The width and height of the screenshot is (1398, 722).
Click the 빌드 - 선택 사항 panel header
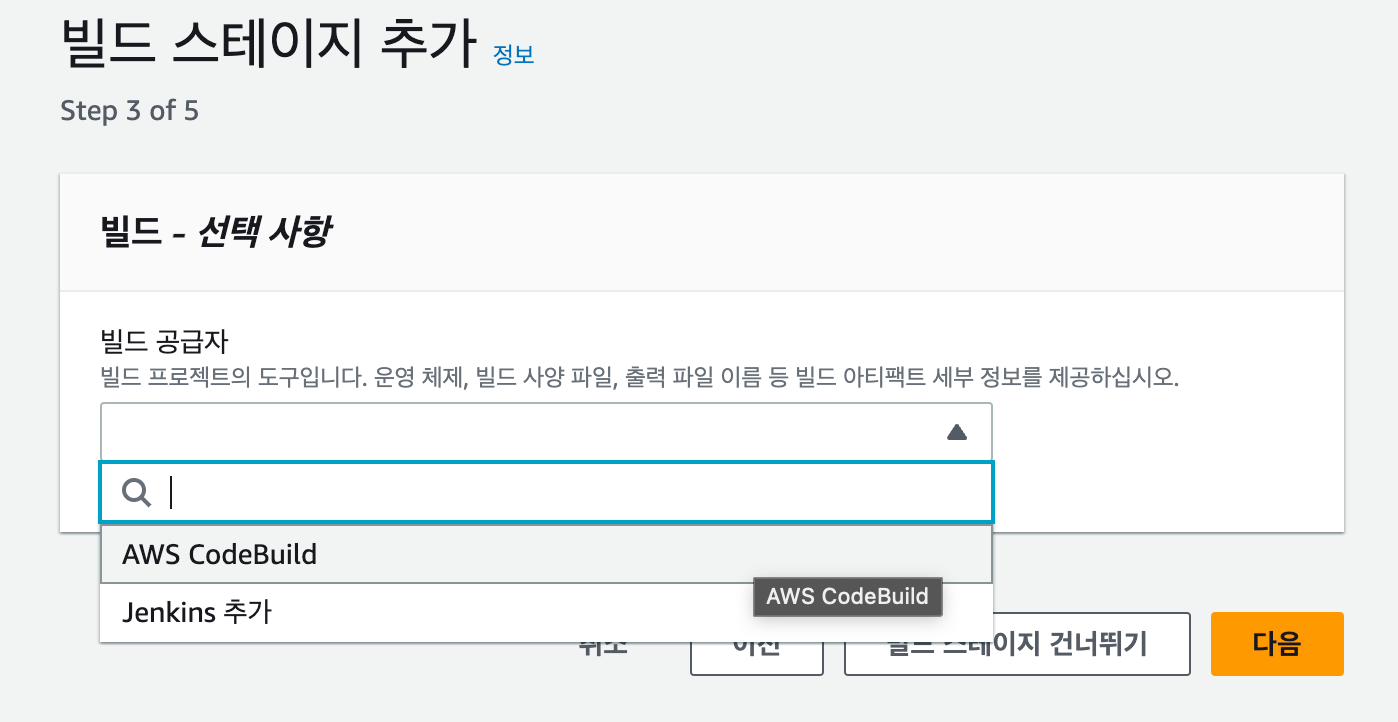tap(702, 233)
